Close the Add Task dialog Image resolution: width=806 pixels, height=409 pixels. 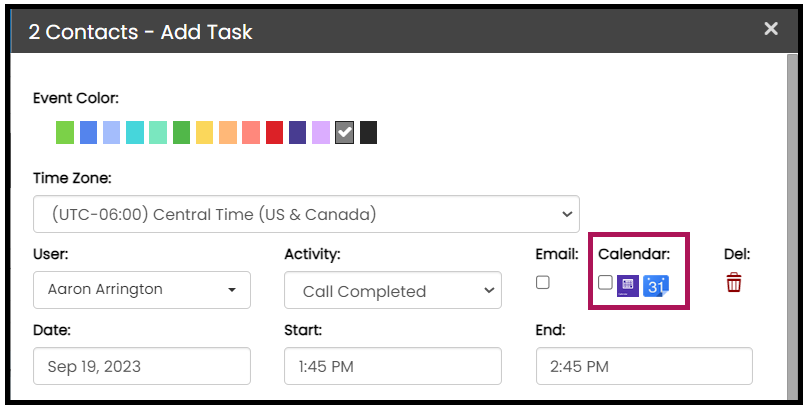pos(771,29)
